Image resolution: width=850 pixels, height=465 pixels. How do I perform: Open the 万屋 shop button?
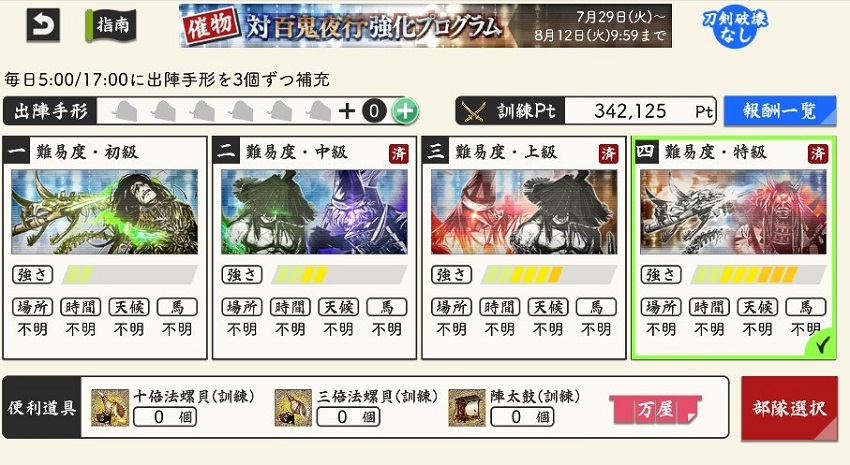pos(655,409)
